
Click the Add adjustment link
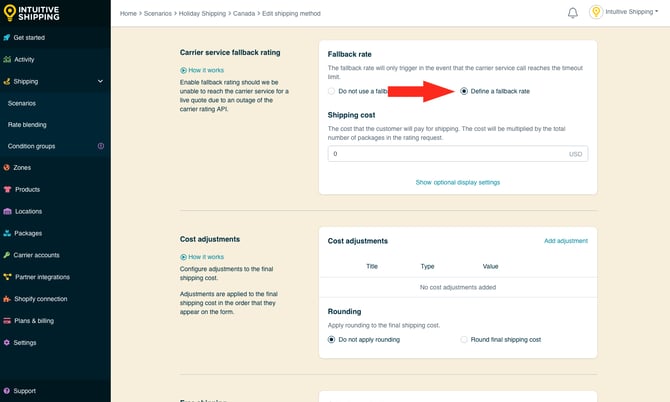pos(565,241)
